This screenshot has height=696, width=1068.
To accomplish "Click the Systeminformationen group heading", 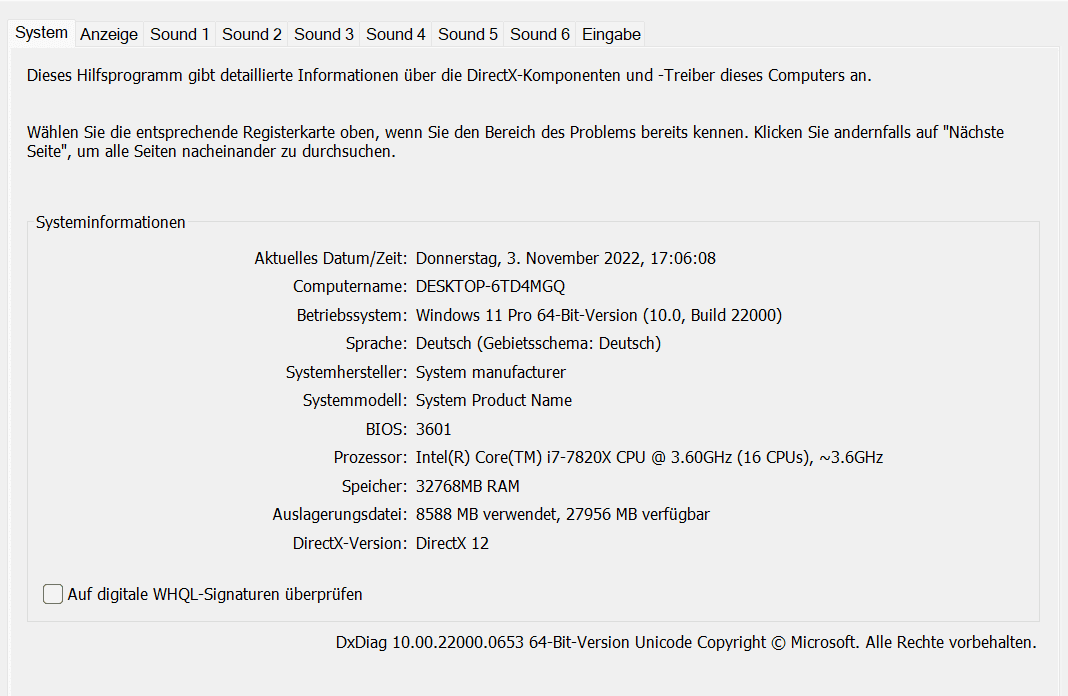I will point(110,223).
